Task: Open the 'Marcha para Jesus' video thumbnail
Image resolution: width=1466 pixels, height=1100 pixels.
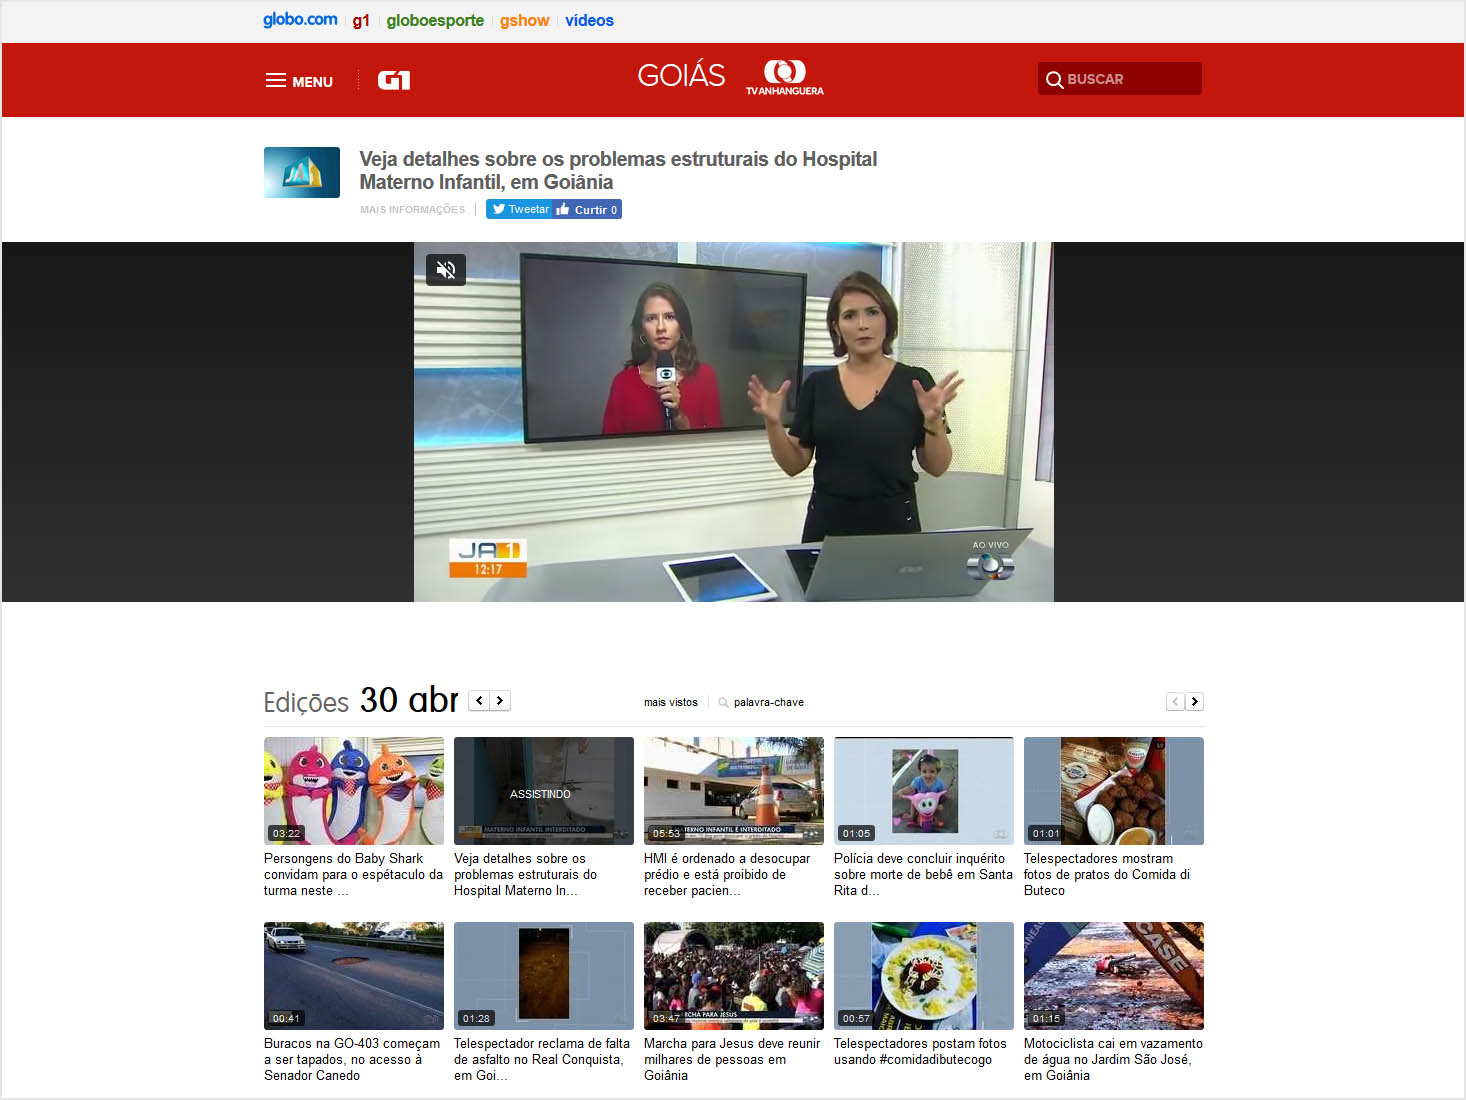Action: (x=734, y=976)
